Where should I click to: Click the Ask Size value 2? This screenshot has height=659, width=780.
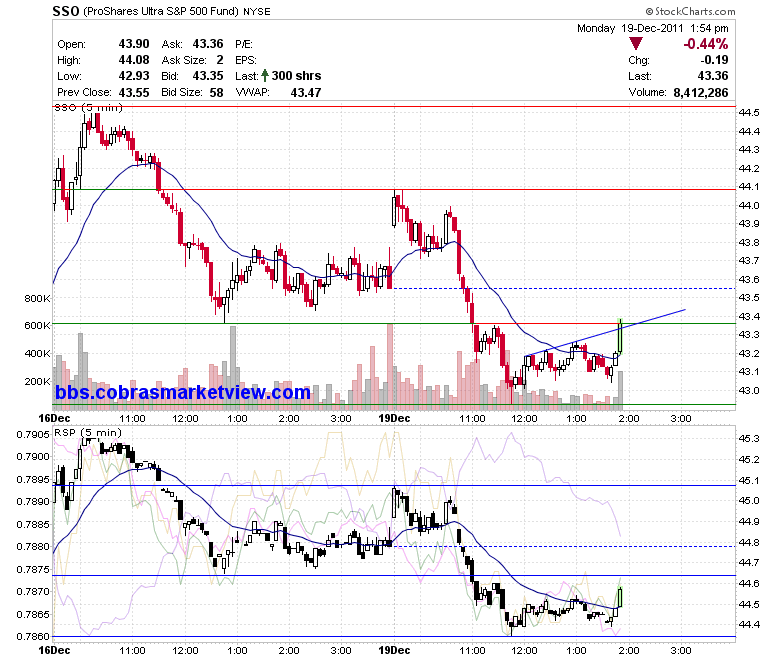[220, 60]
